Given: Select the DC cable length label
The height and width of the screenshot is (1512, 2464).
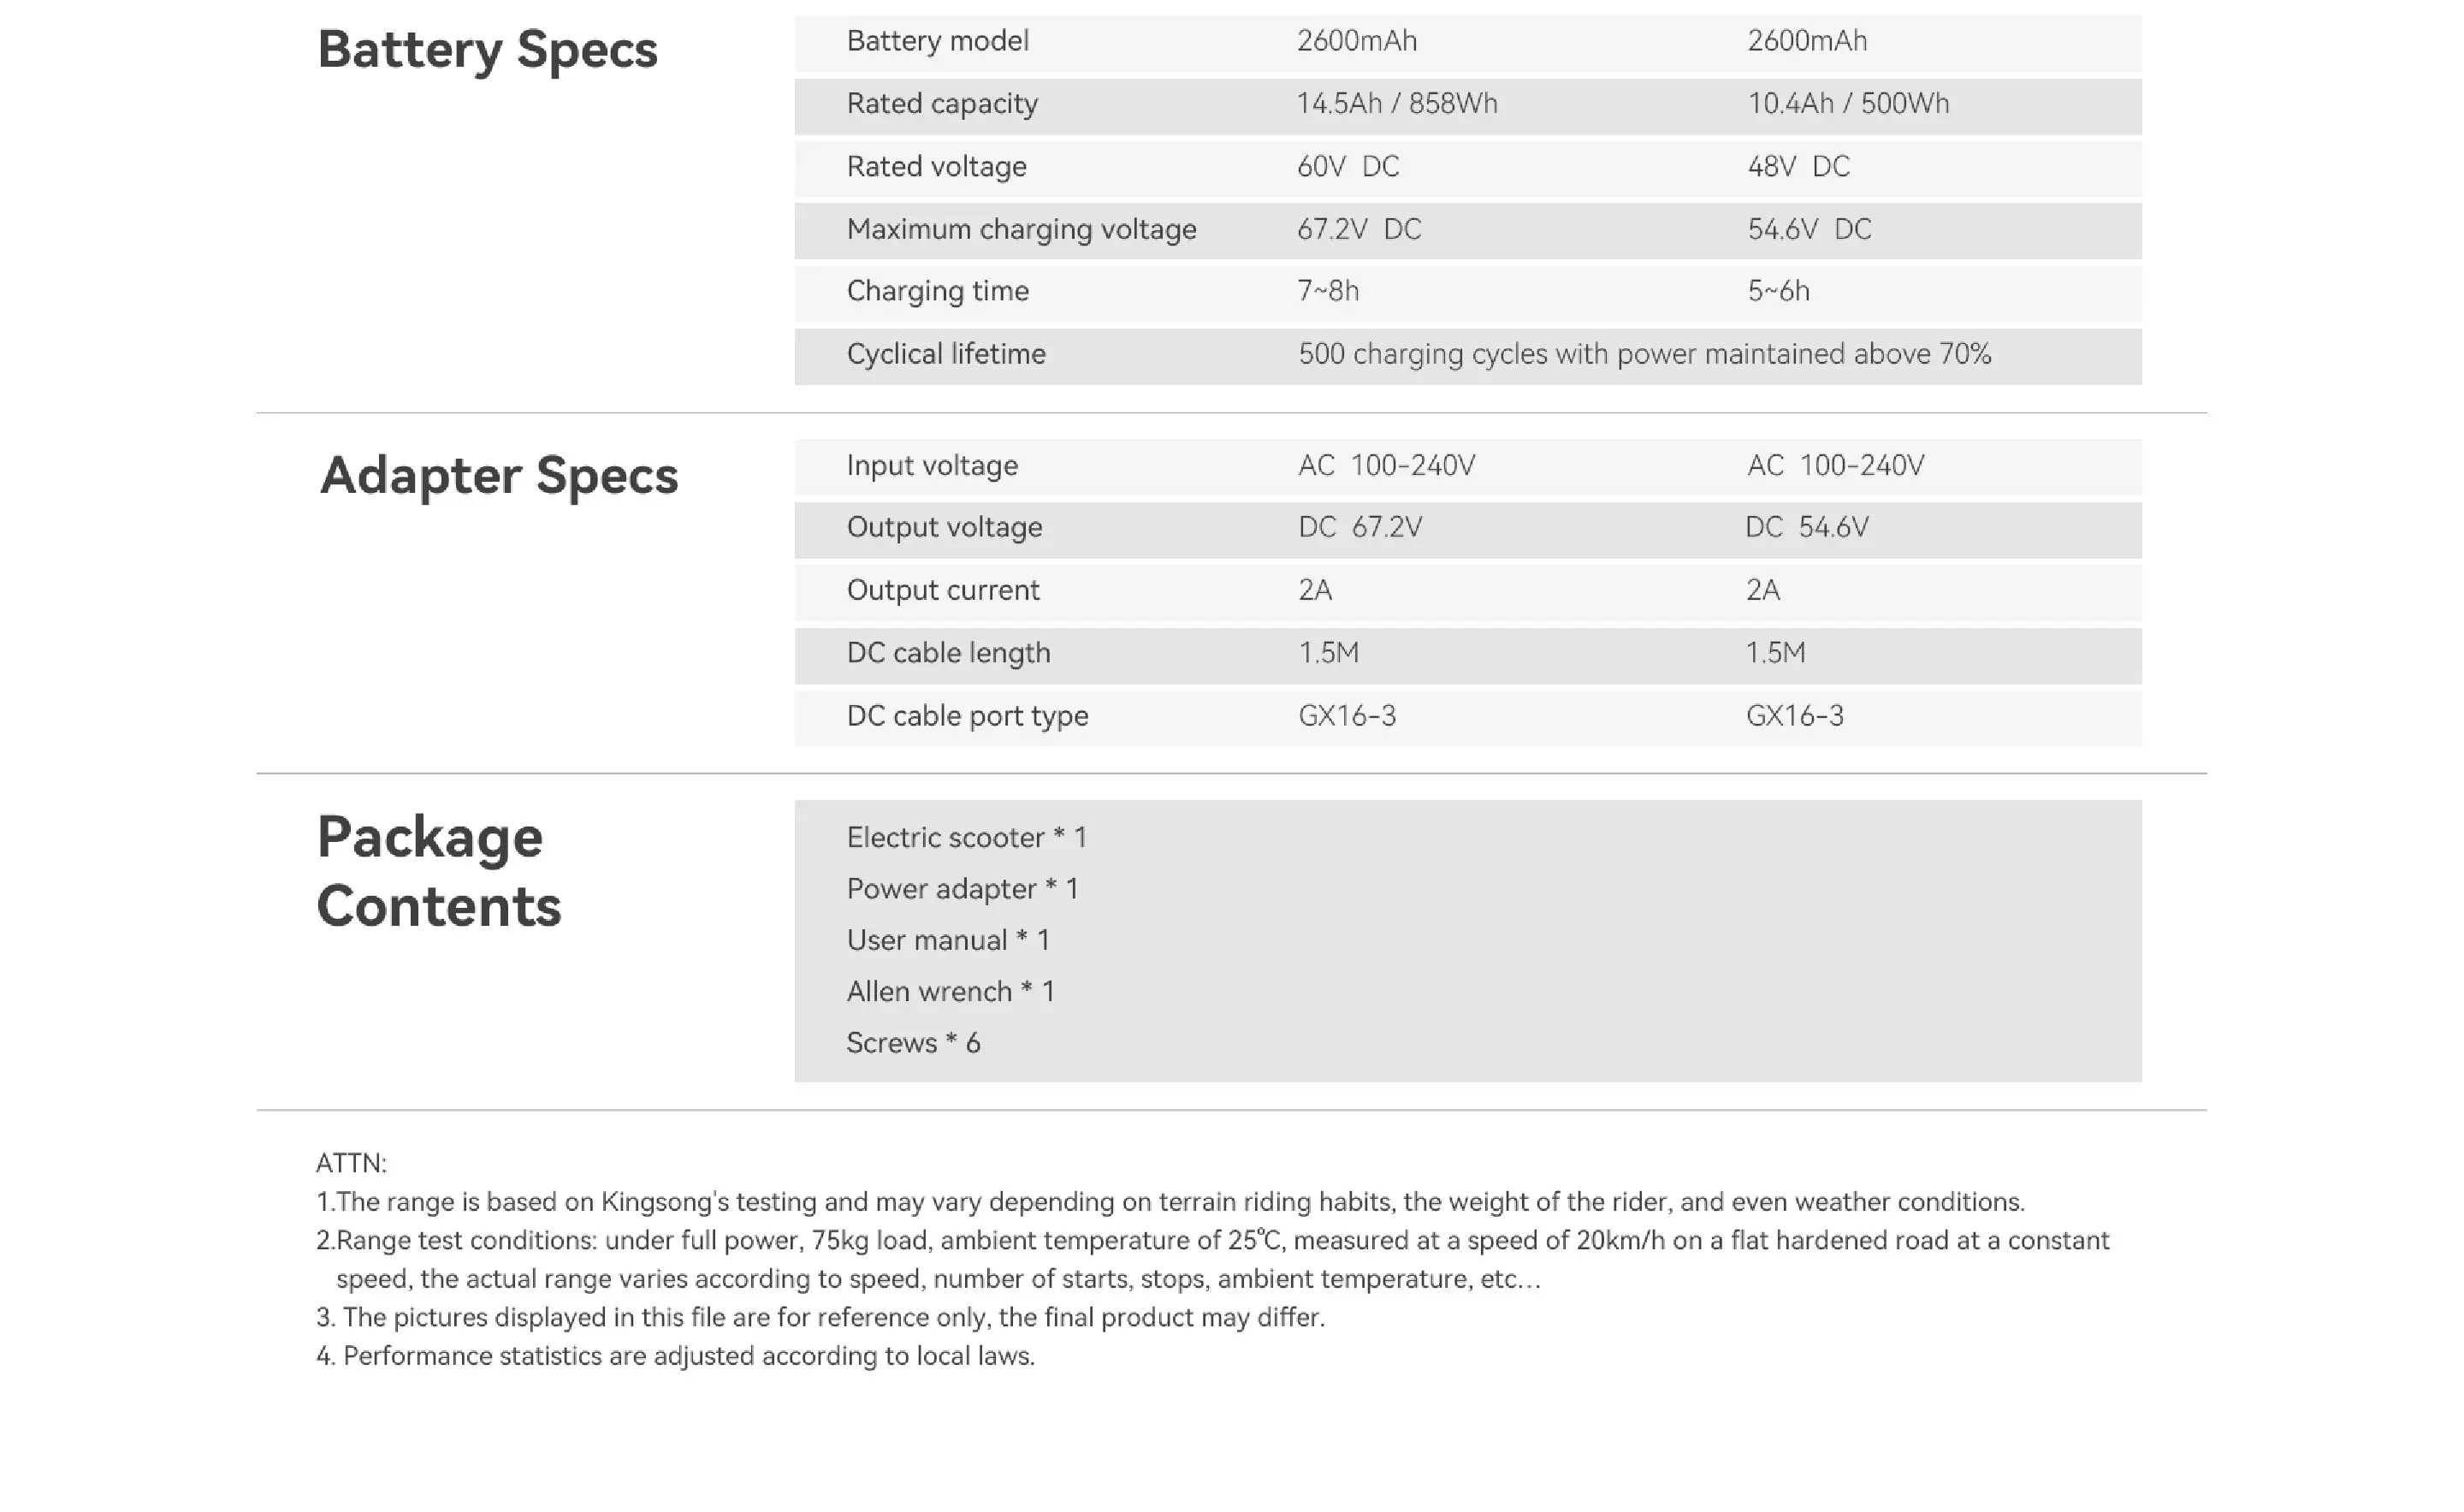Looking at the screenshot, I should [x=948, y=653].
